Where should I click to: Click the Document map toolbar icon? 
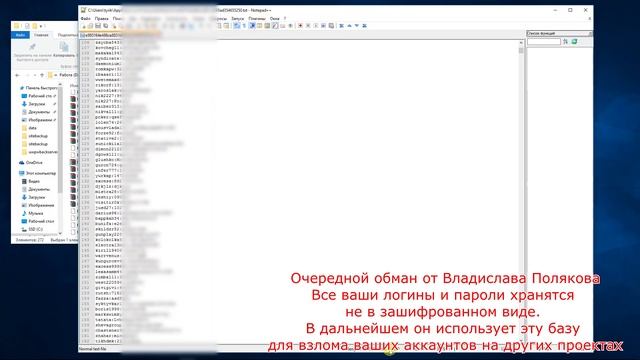267,26
